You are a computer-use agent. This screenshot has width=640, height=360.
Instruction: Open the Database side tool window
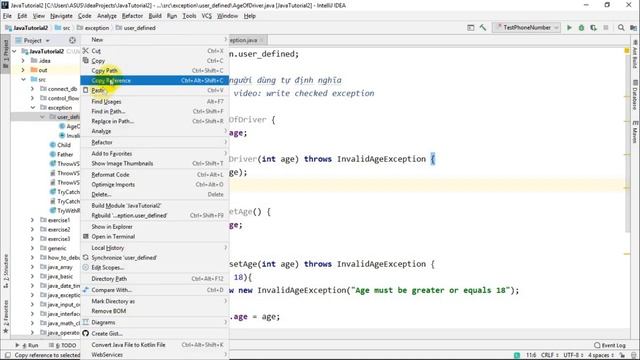click(635, 95)
